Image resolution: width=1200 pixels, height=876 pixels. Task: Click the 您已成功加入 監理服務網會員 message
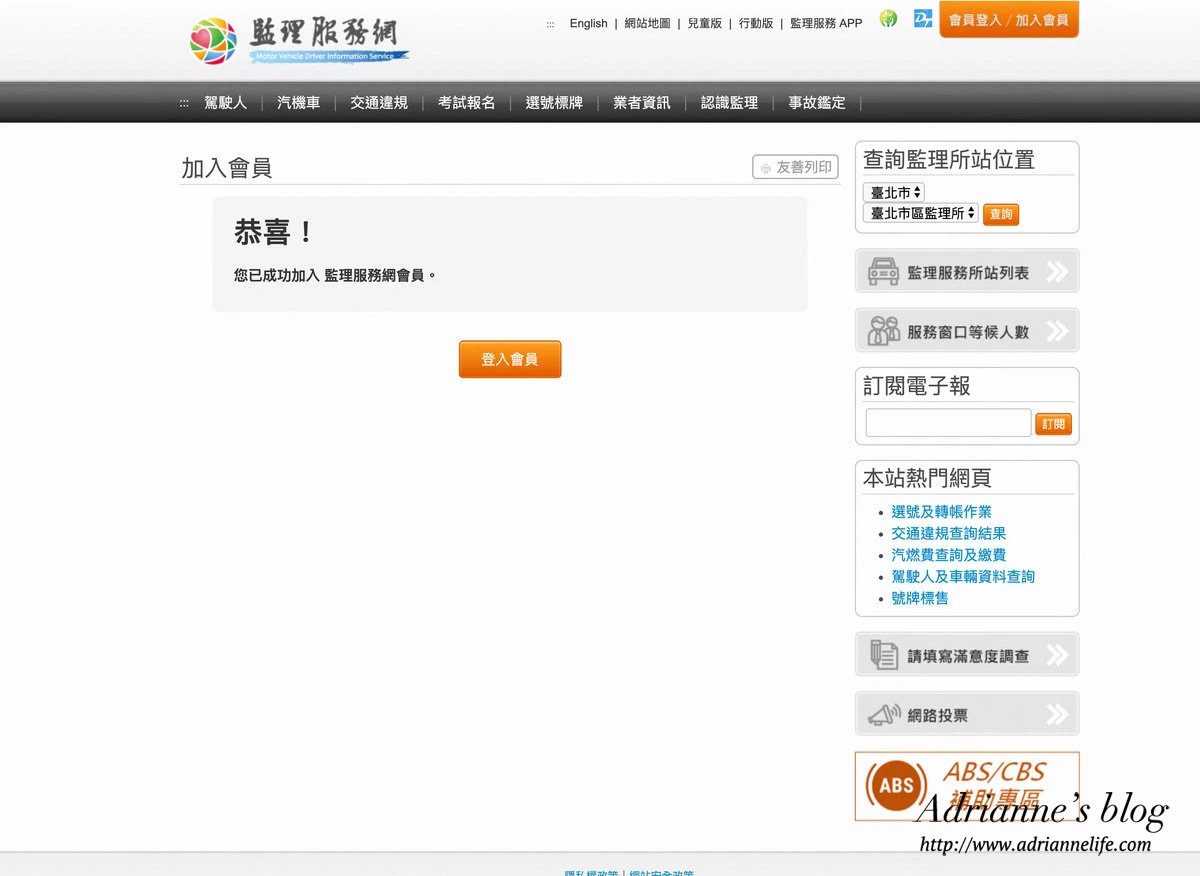335,275
